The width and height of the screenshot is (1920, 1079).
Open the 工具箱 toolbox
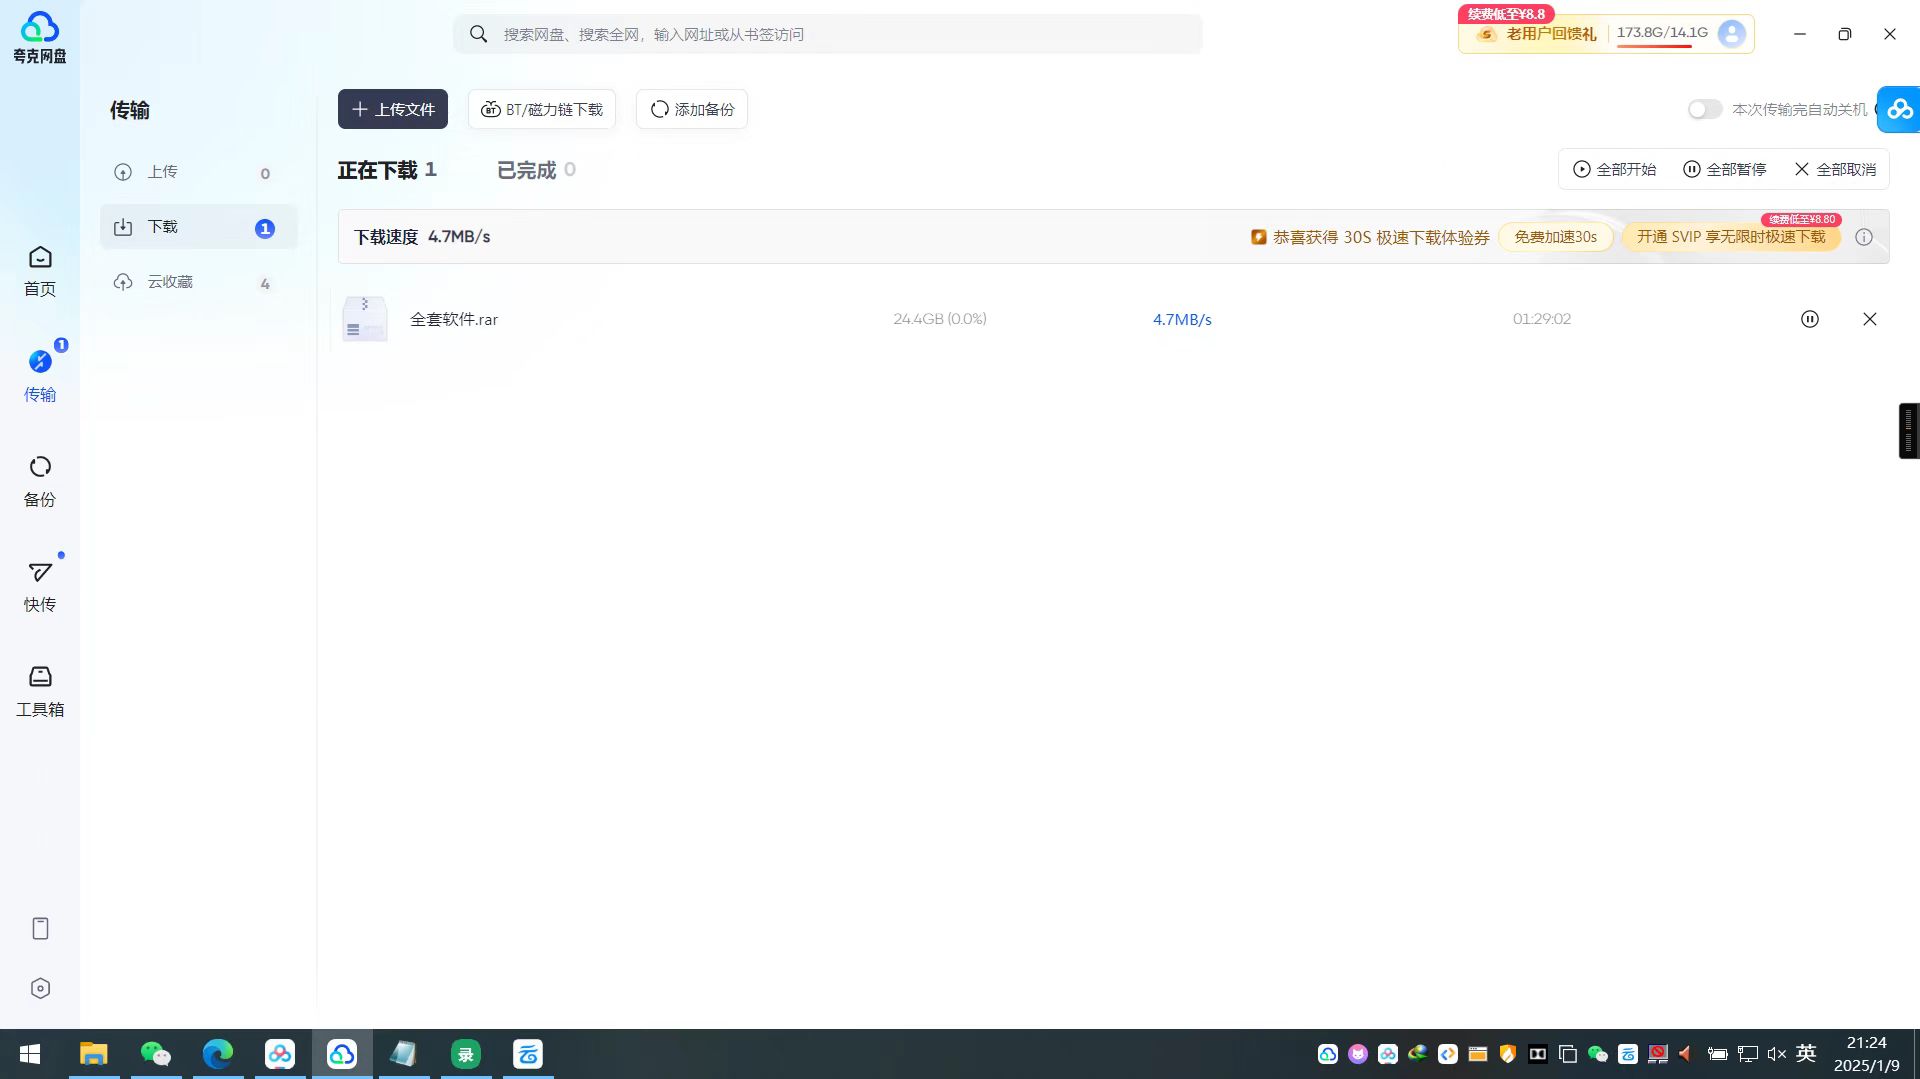[40, 691]
